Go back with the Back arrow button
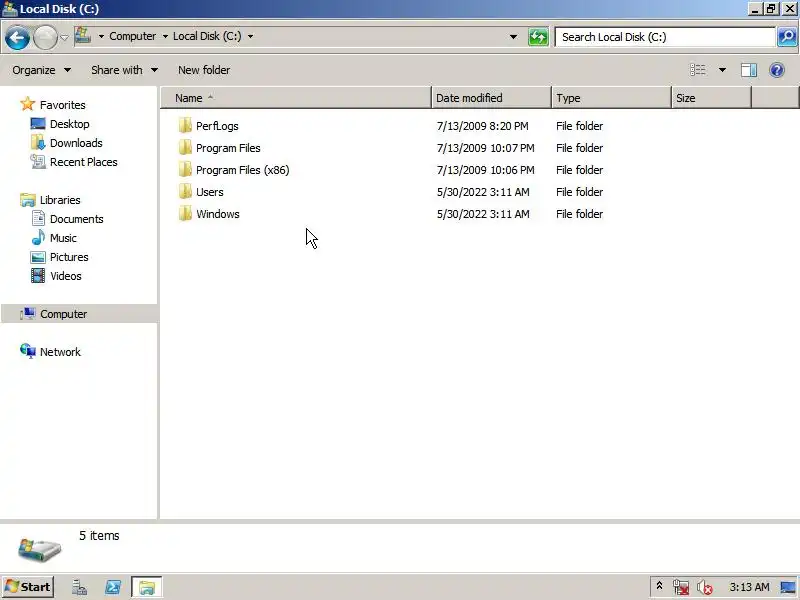 tap(17, 37)
